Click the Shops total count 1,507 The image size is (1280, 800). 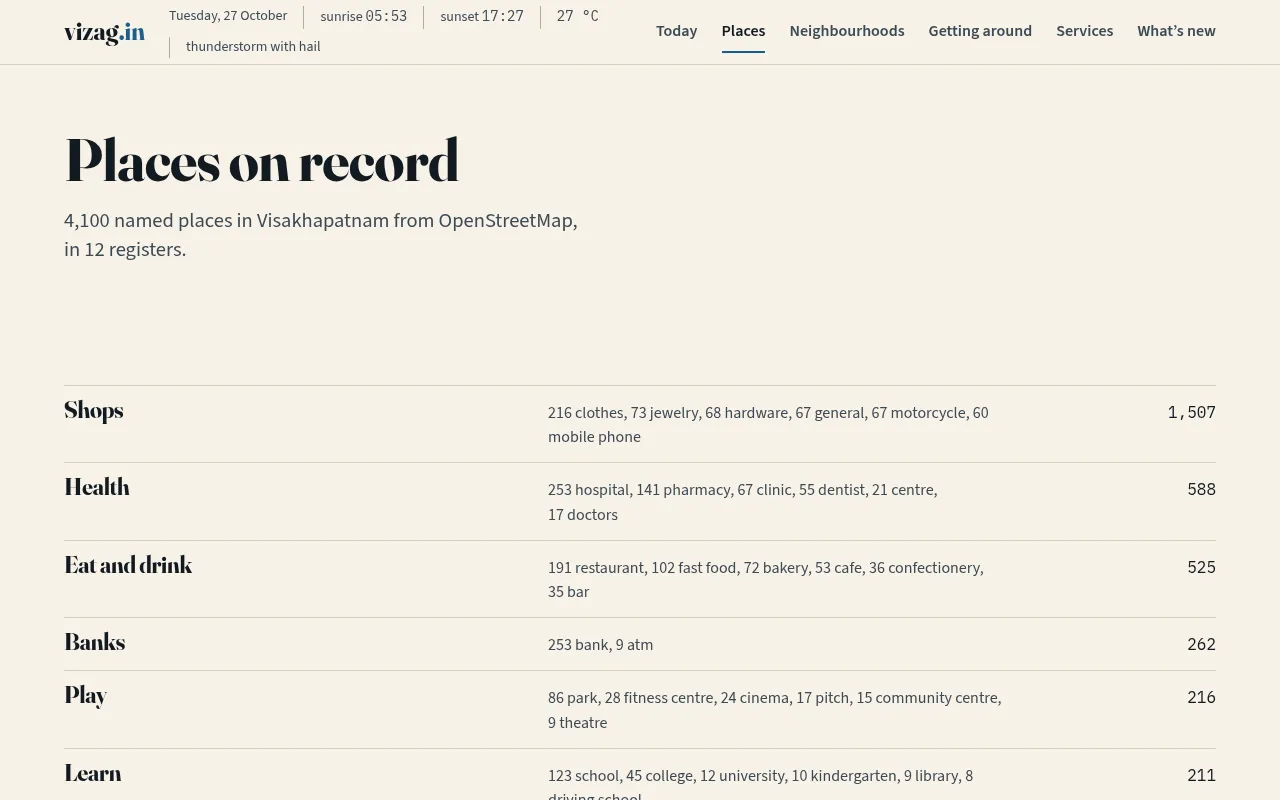click(x=1191, y=412)
